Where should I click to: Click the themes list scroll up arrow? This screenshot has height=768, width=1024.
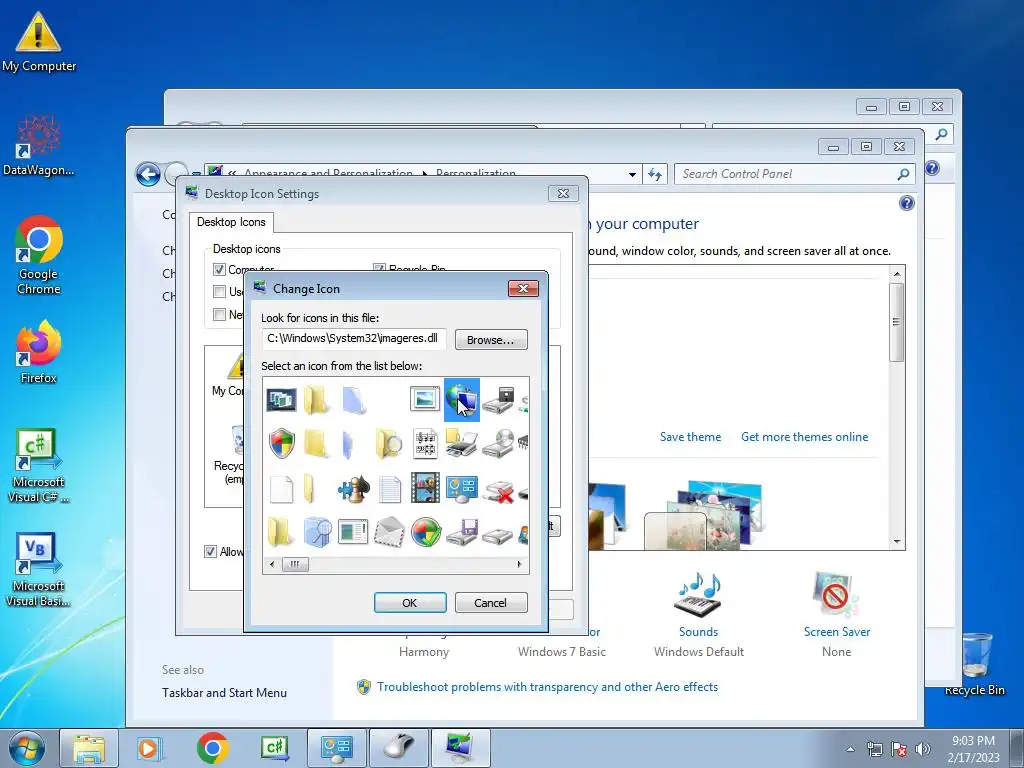[897, 274]
